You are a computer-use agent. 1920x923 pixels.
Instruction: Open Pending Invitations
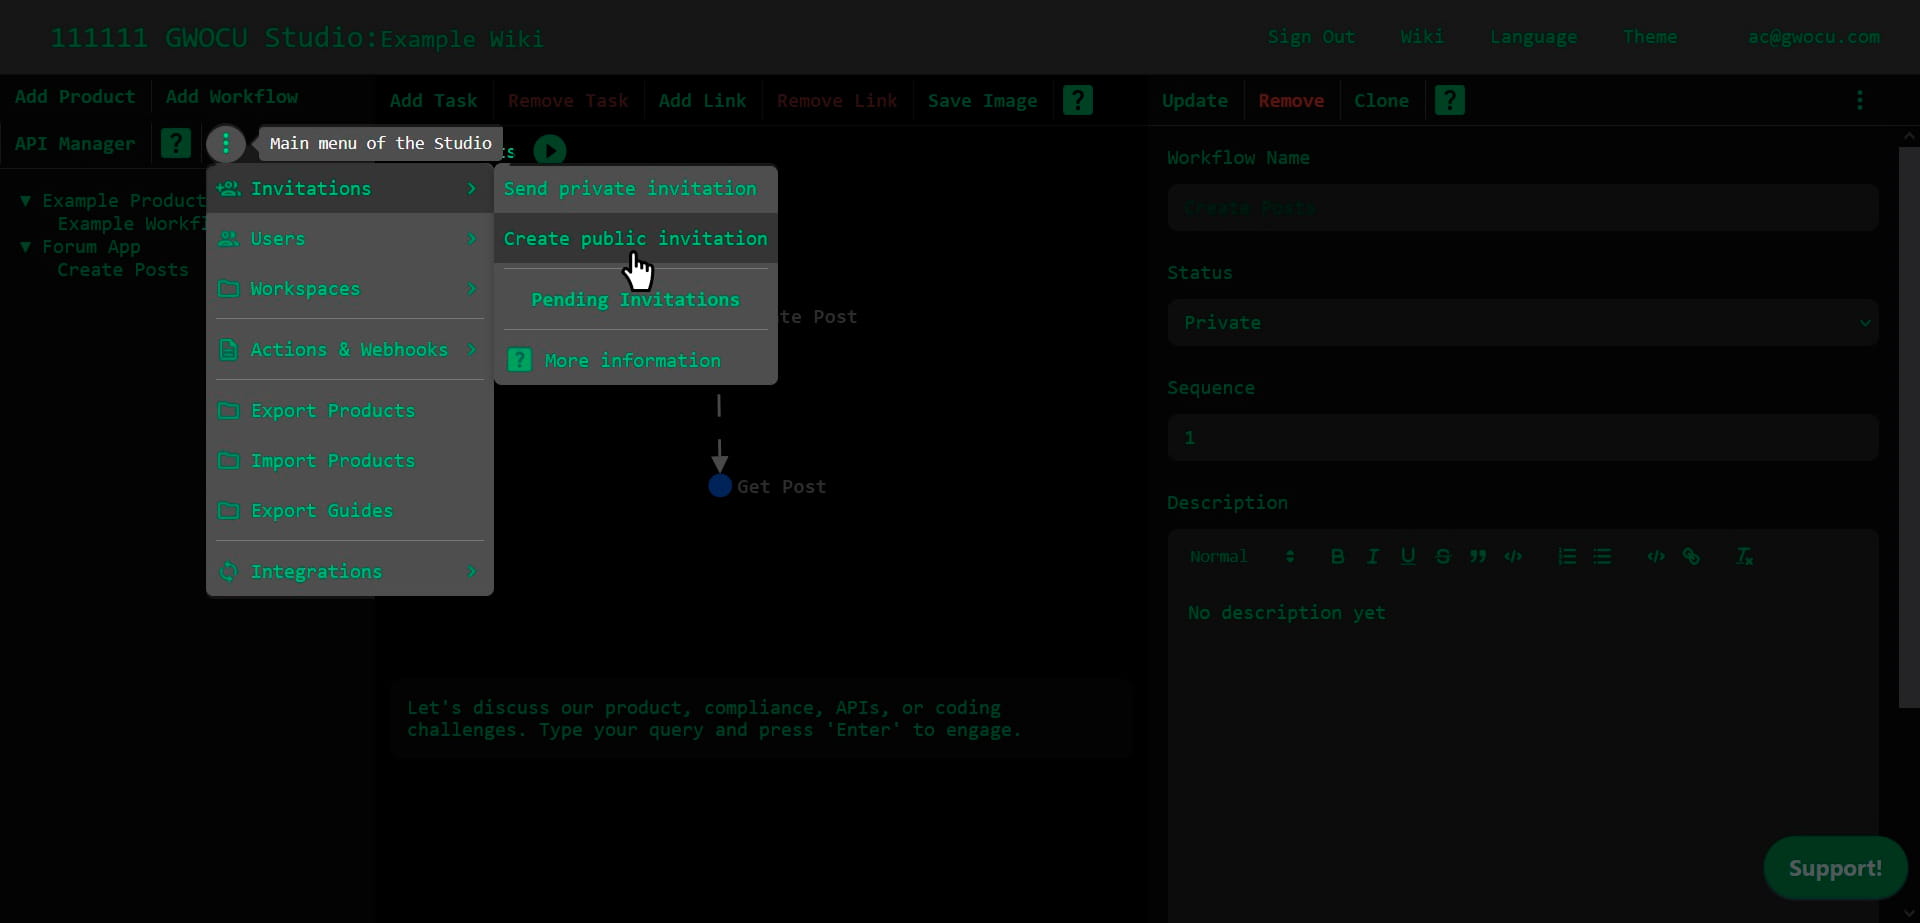click(x=635, y=299)
